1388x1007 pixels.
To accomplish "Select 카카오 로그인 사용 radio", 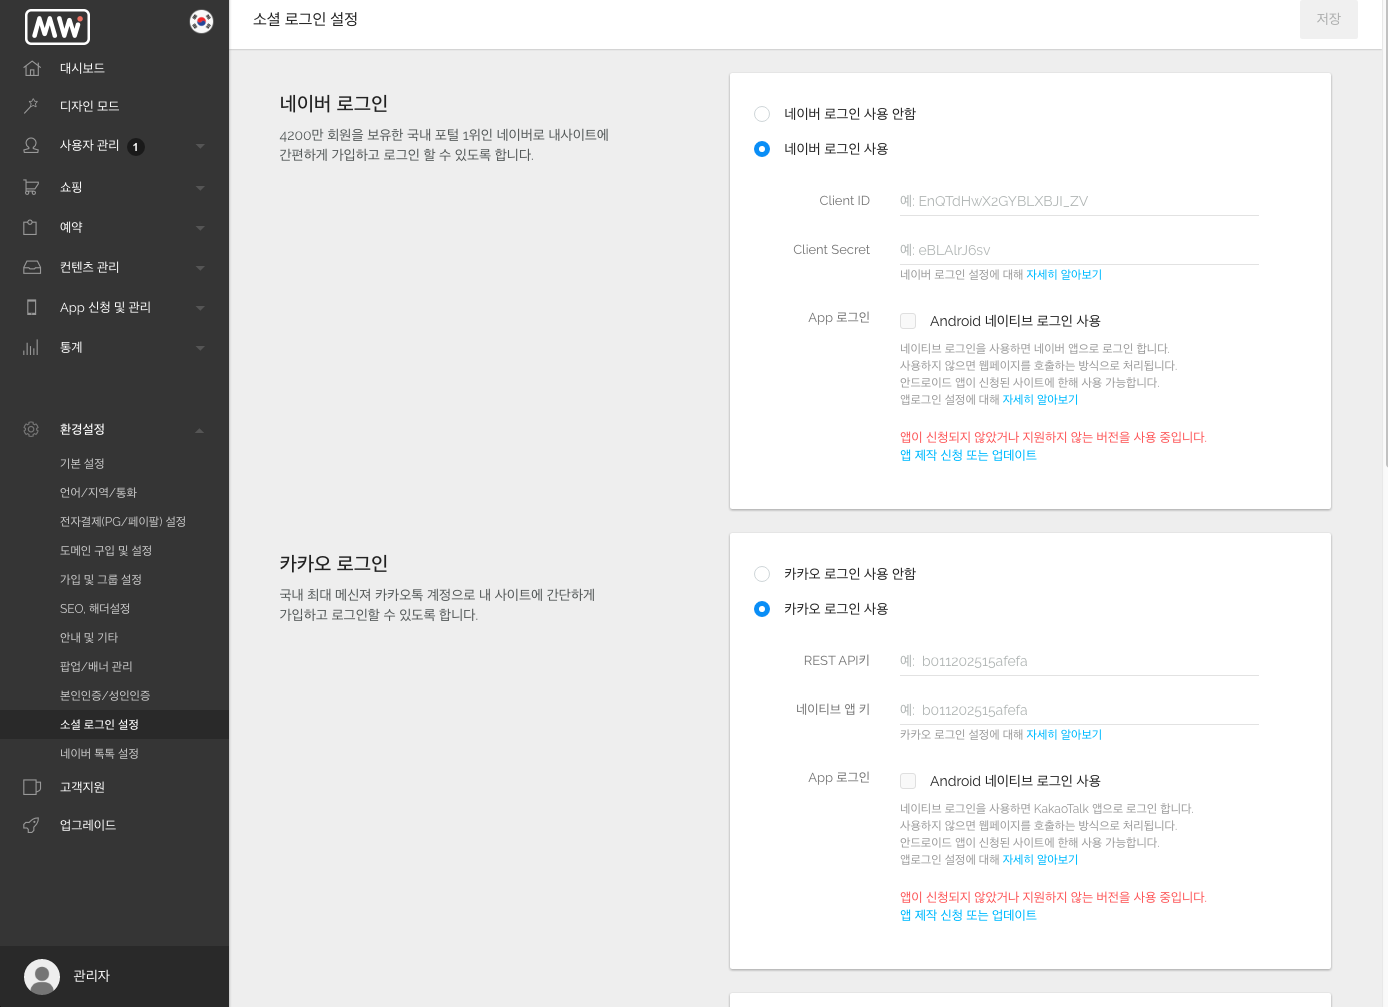I will [x=762, y=609].
